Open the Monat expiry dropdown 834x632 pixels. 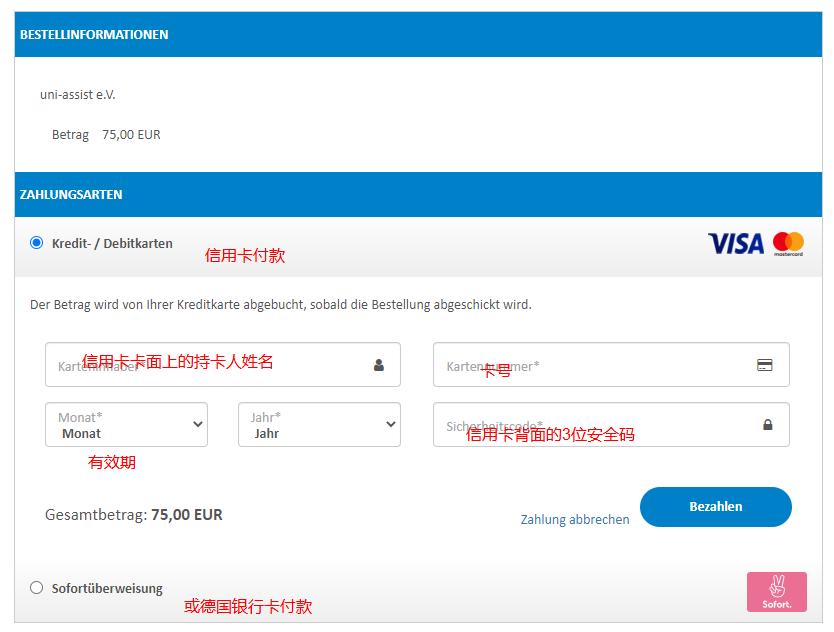click(126, 425)
